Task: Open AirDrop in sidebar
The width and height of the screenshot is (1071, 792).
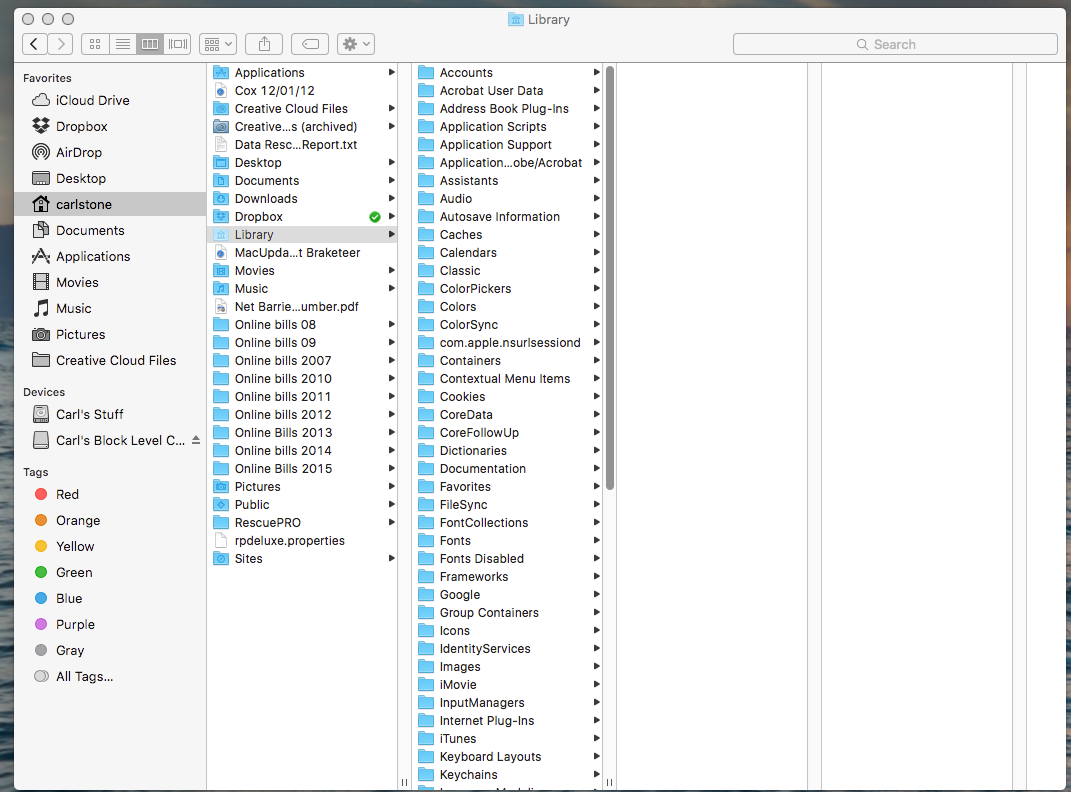Action: (110, 152)
